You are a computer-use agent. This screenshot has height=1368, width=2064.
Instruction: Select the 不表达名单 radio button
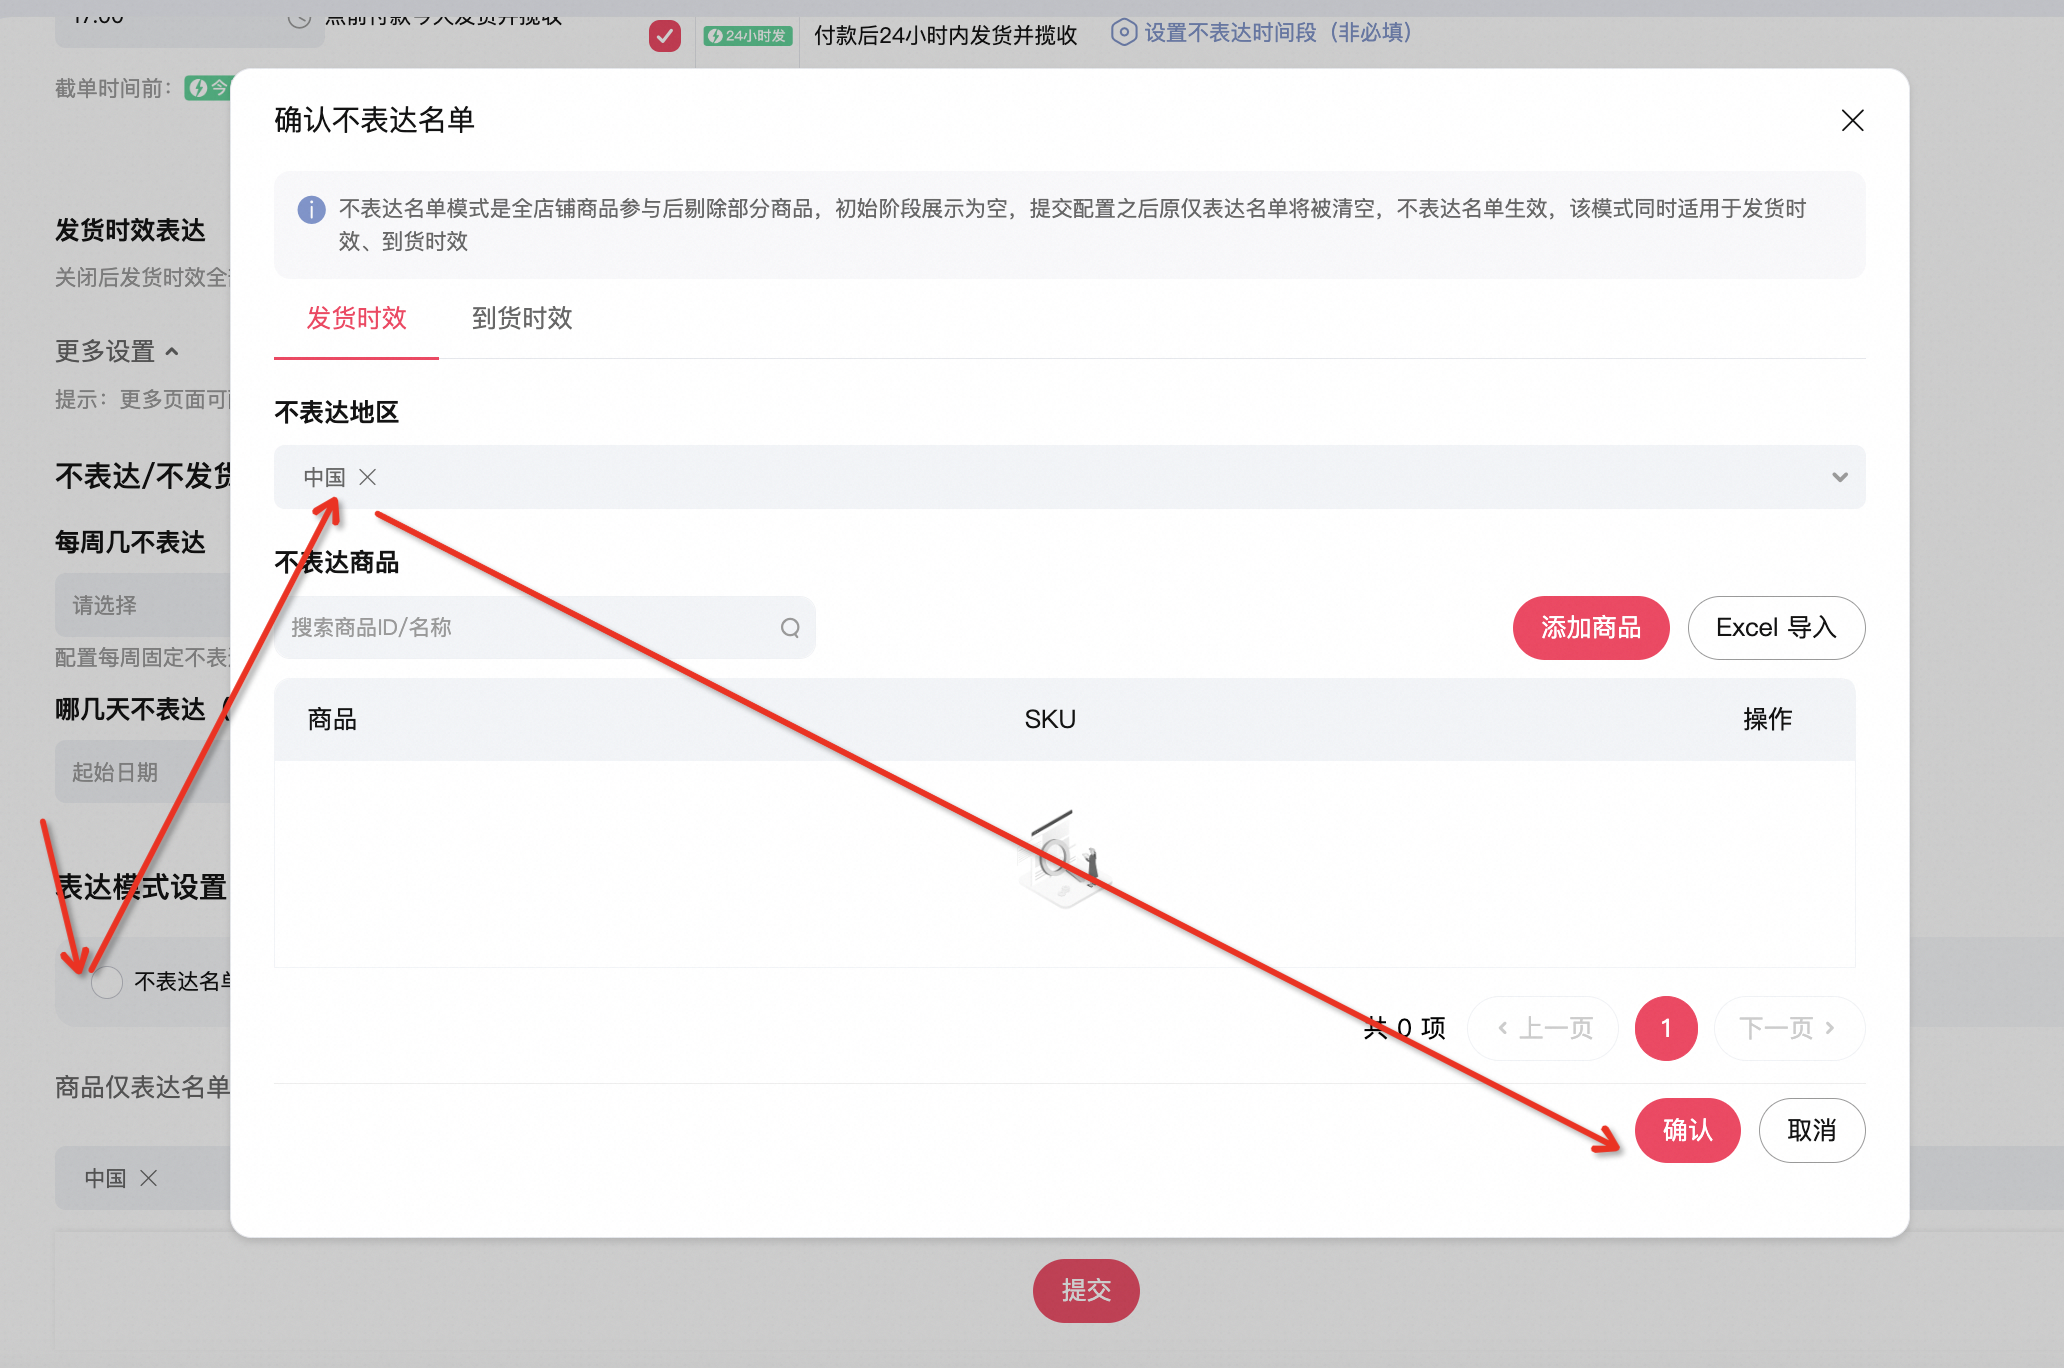(107, 982)
